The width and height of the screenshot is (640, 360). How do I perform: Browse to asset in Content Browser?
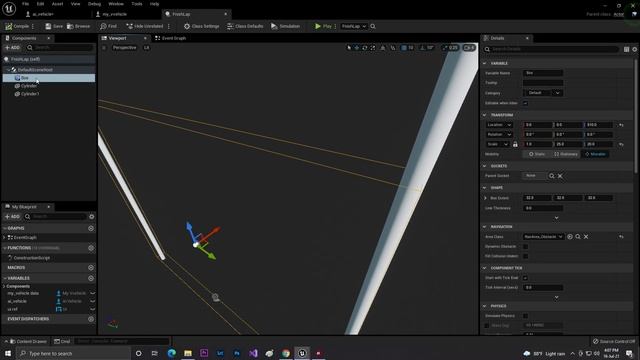coord(78,26)
